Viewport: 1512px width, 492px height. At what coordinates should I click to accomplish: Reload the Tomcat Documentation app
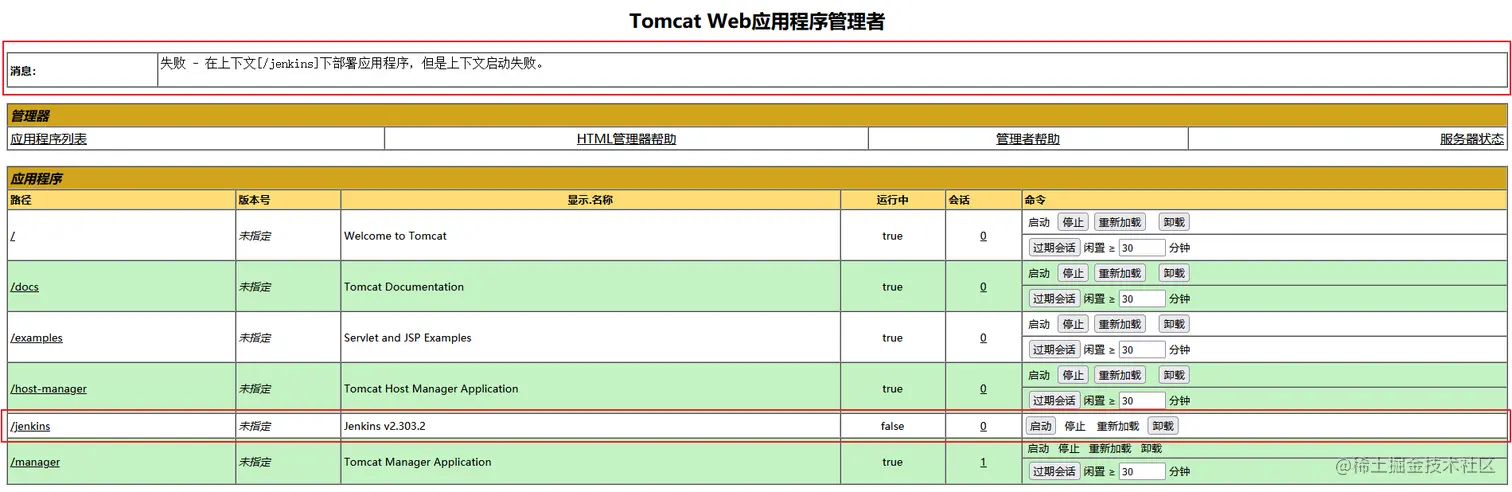click(1120, 273)
